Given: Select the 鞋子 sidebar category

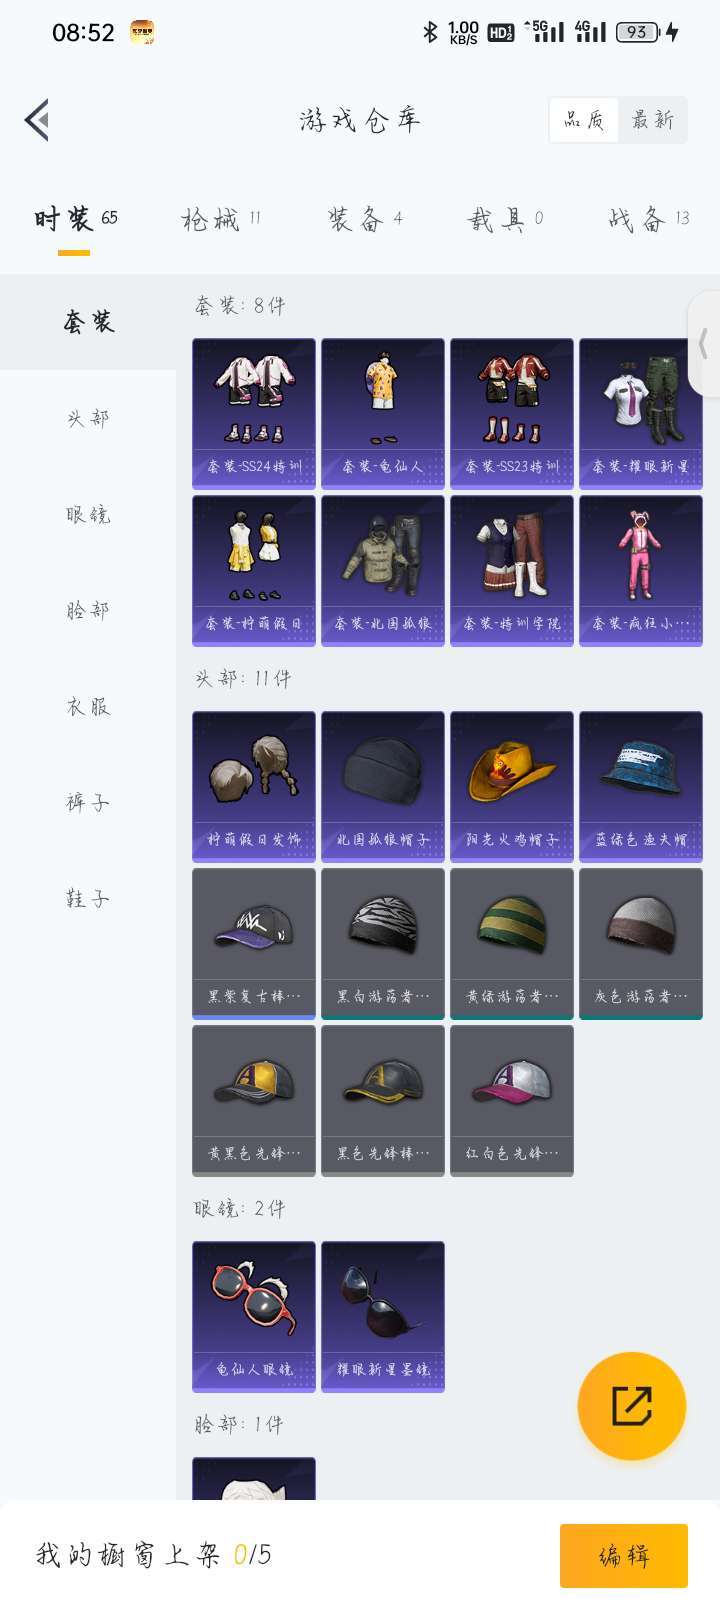Looking at the screenshot, I should 88,898.
